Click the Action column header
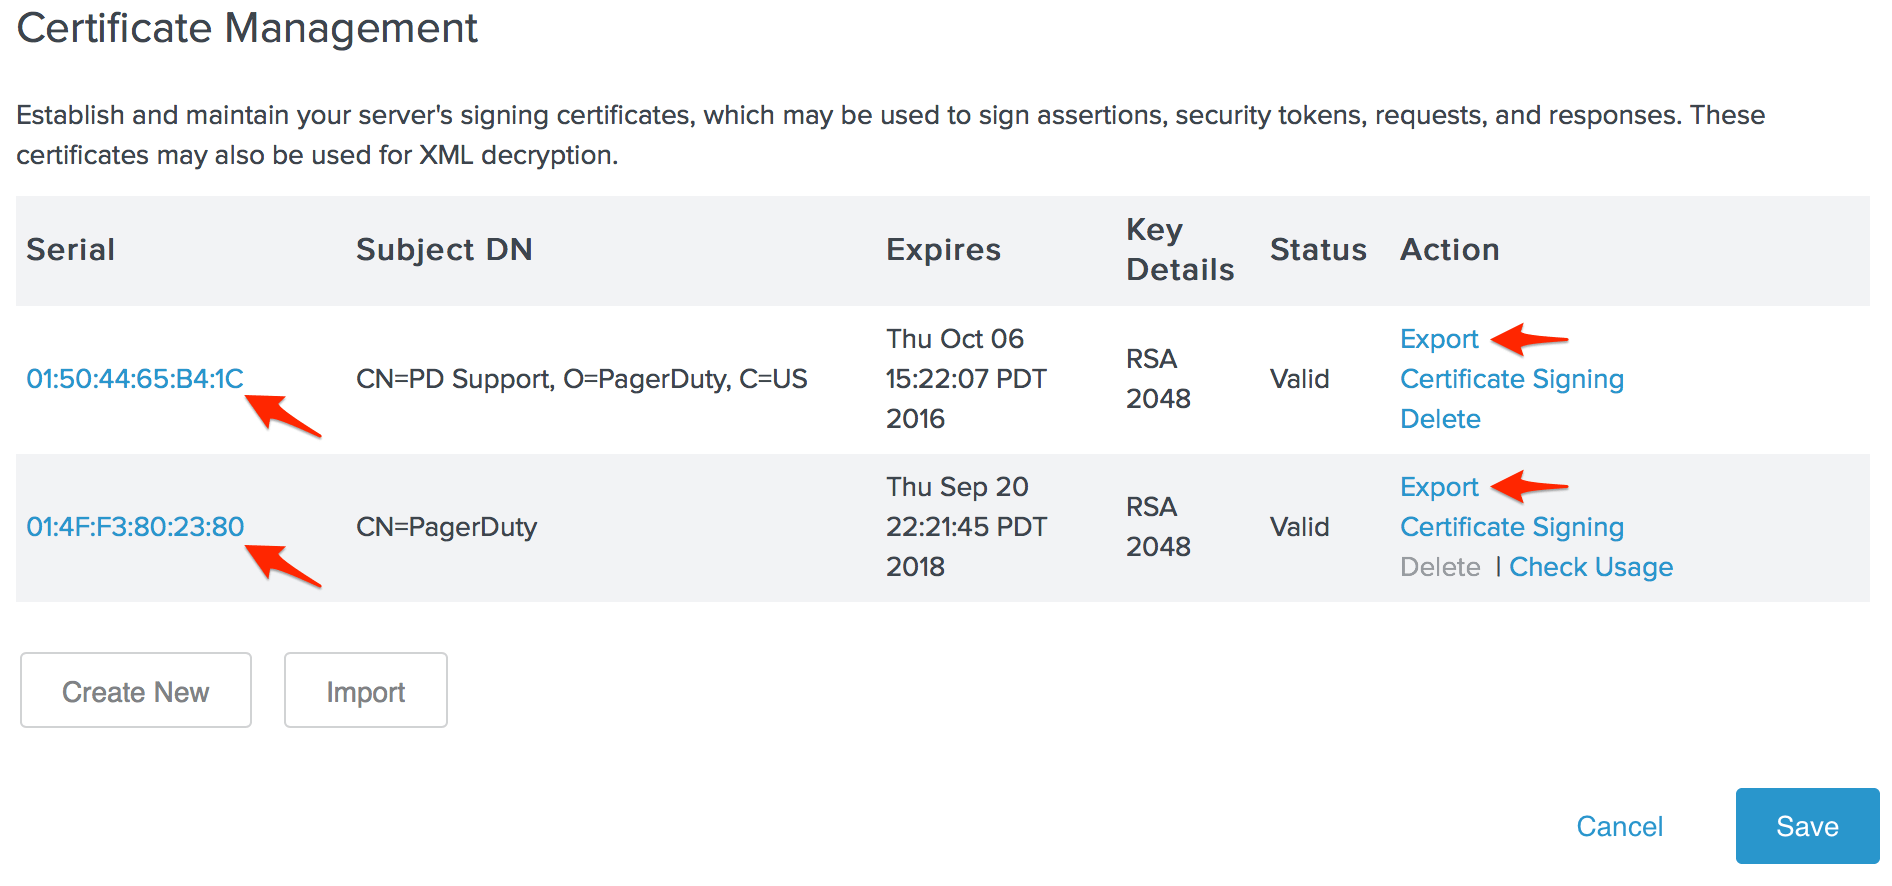This screenshot has height=886, width=1892. (x=1449, y=250)
